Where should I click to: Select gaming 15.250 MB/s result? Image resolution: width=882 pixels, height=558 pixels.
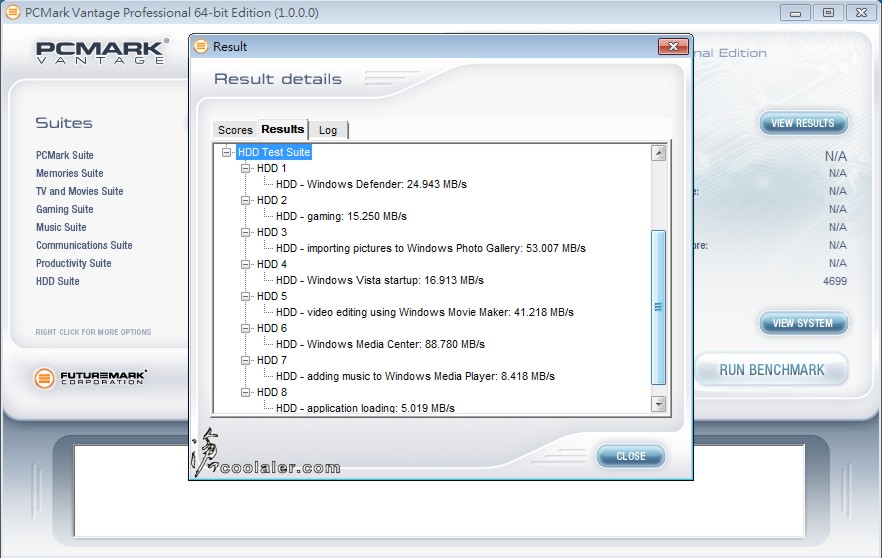point(341,216)
